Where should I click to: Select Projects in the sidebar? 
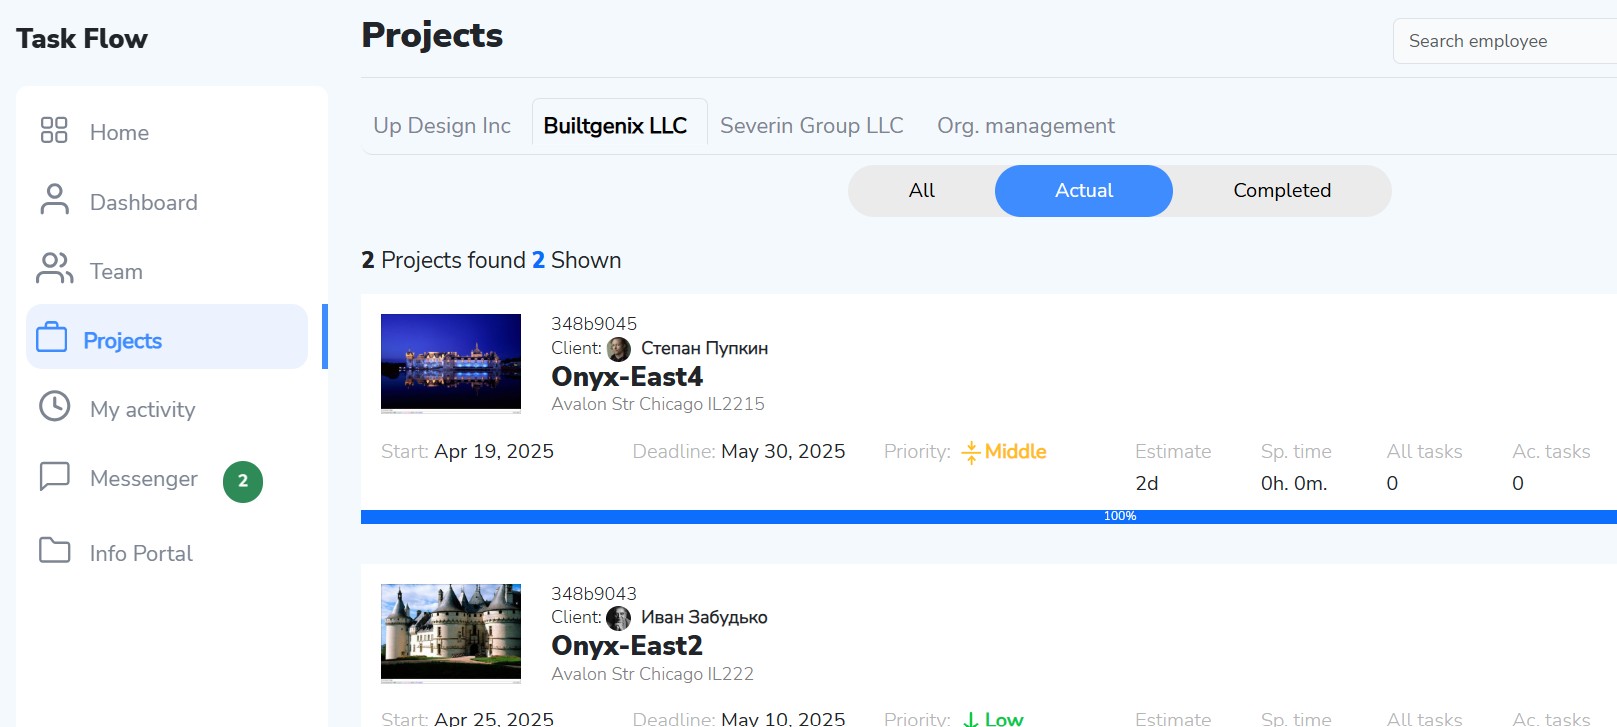(167, 337)
